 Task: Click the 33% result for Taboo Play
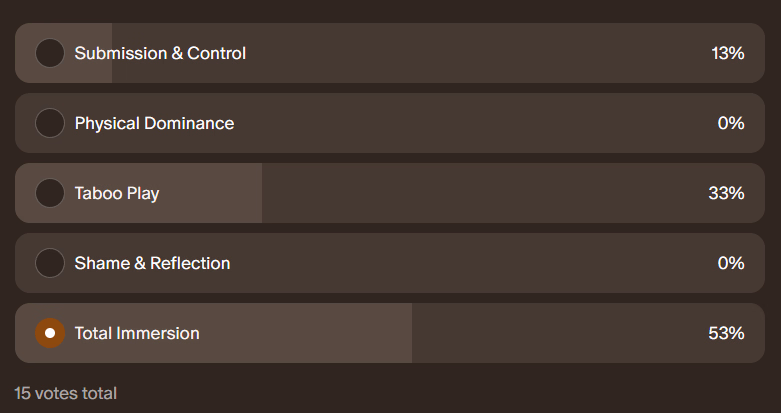(726, 193)
